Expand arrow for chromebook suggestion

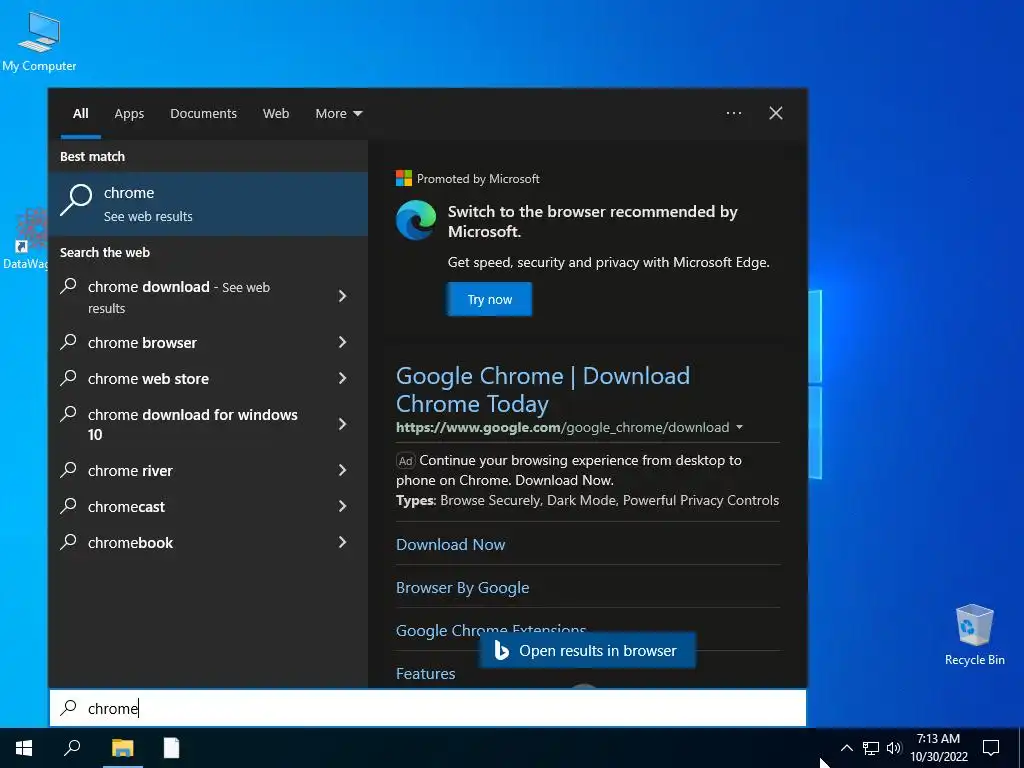pos(342,542)
